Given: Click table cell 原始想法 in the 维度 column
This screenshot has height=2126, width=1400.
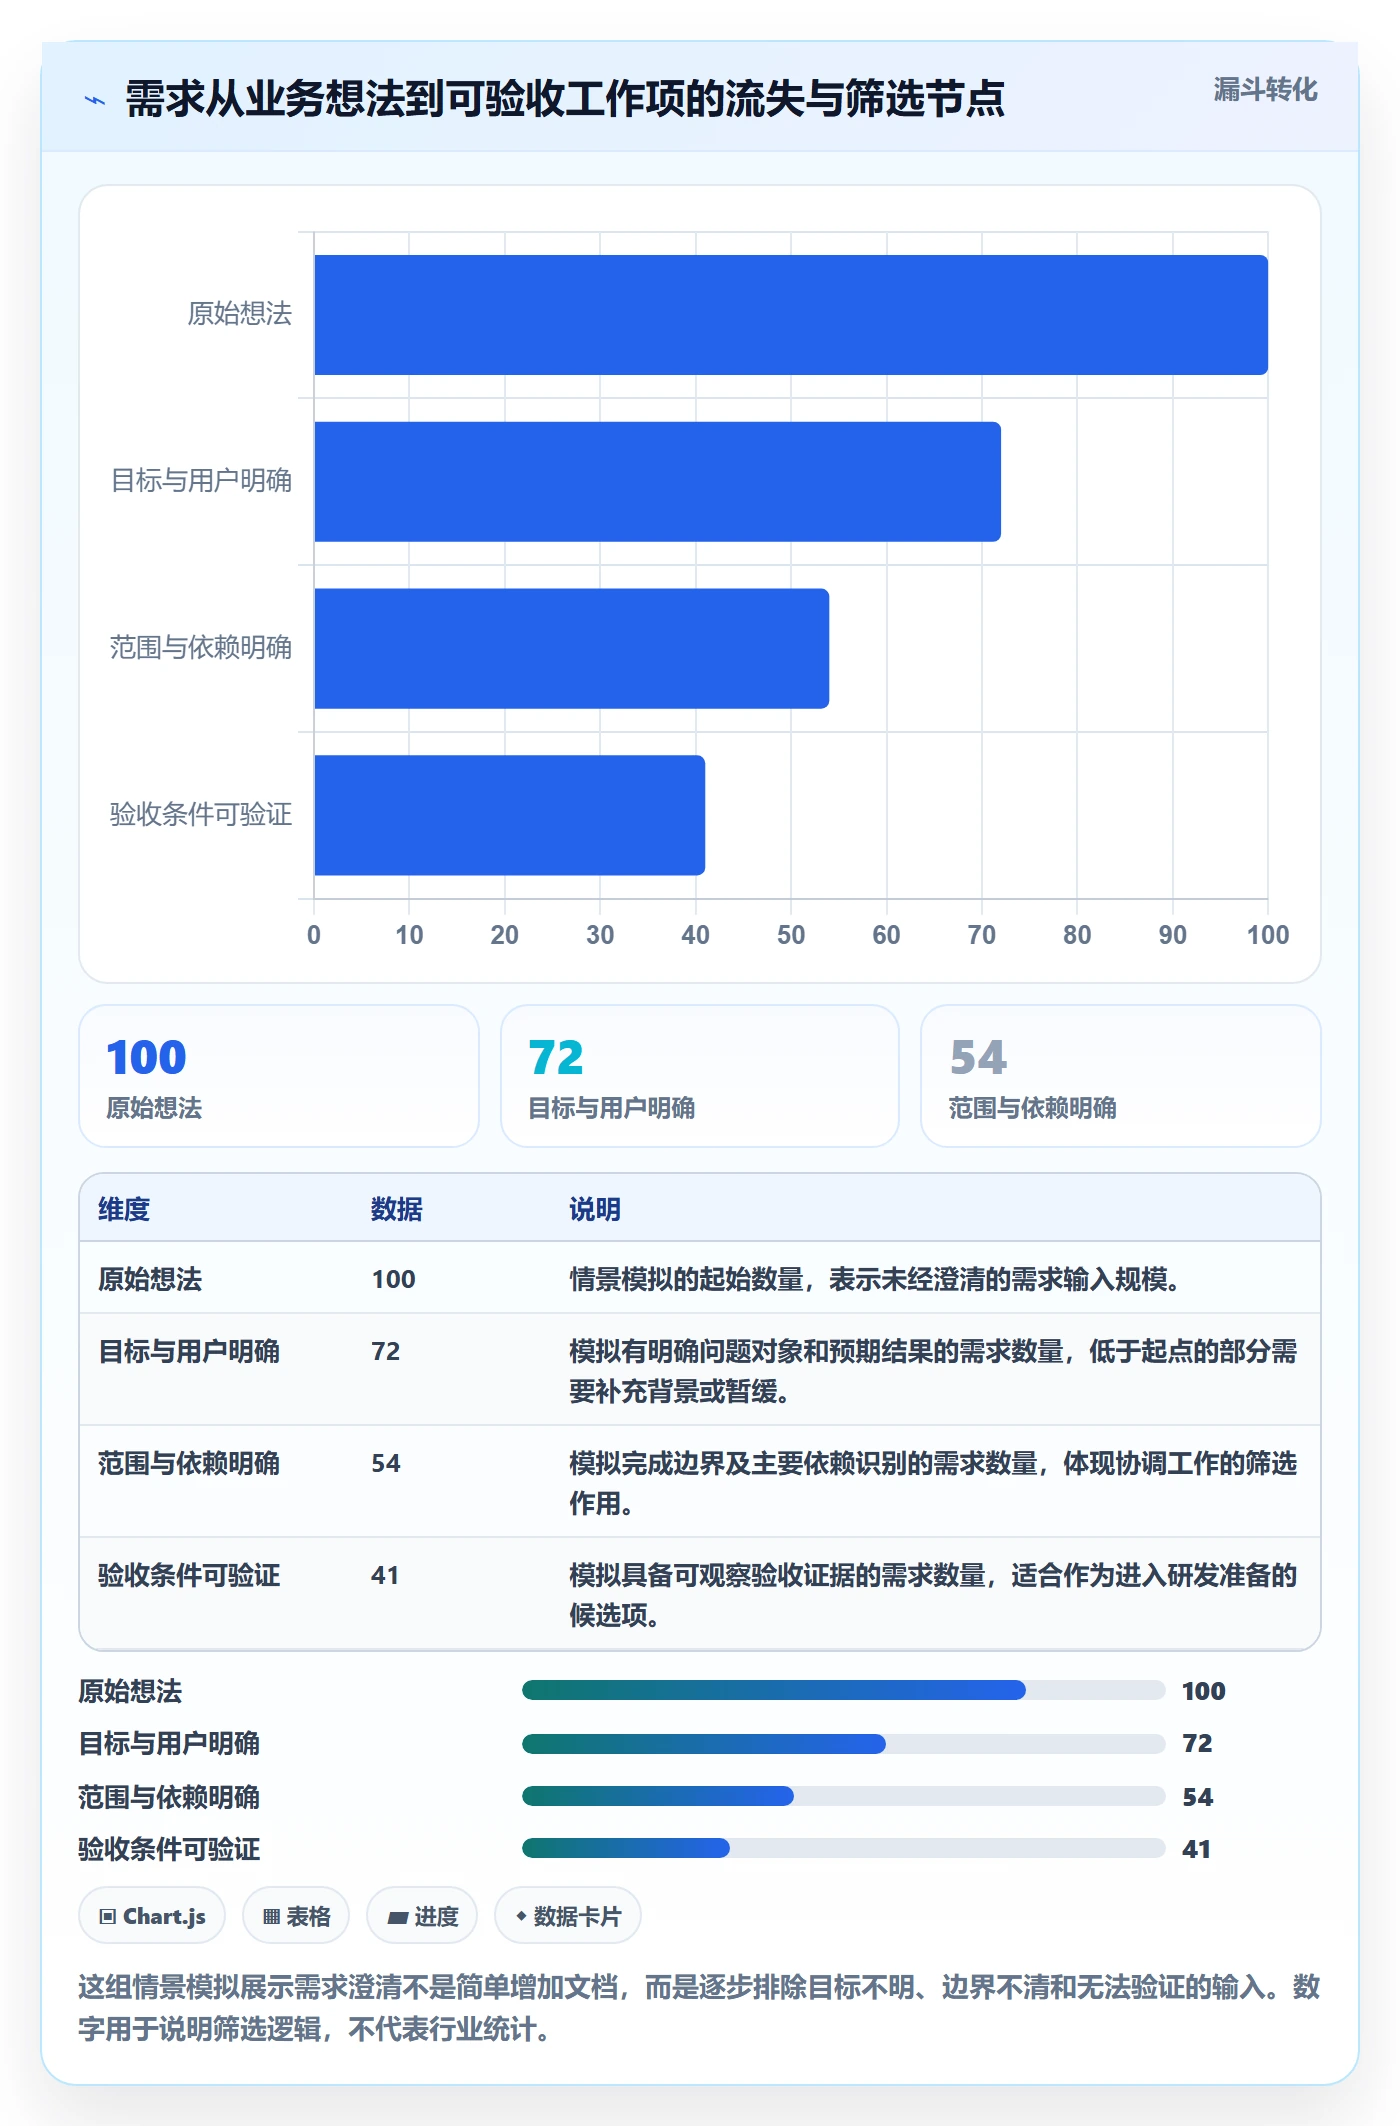Looking at the screenshot, I should point(150,1279).
